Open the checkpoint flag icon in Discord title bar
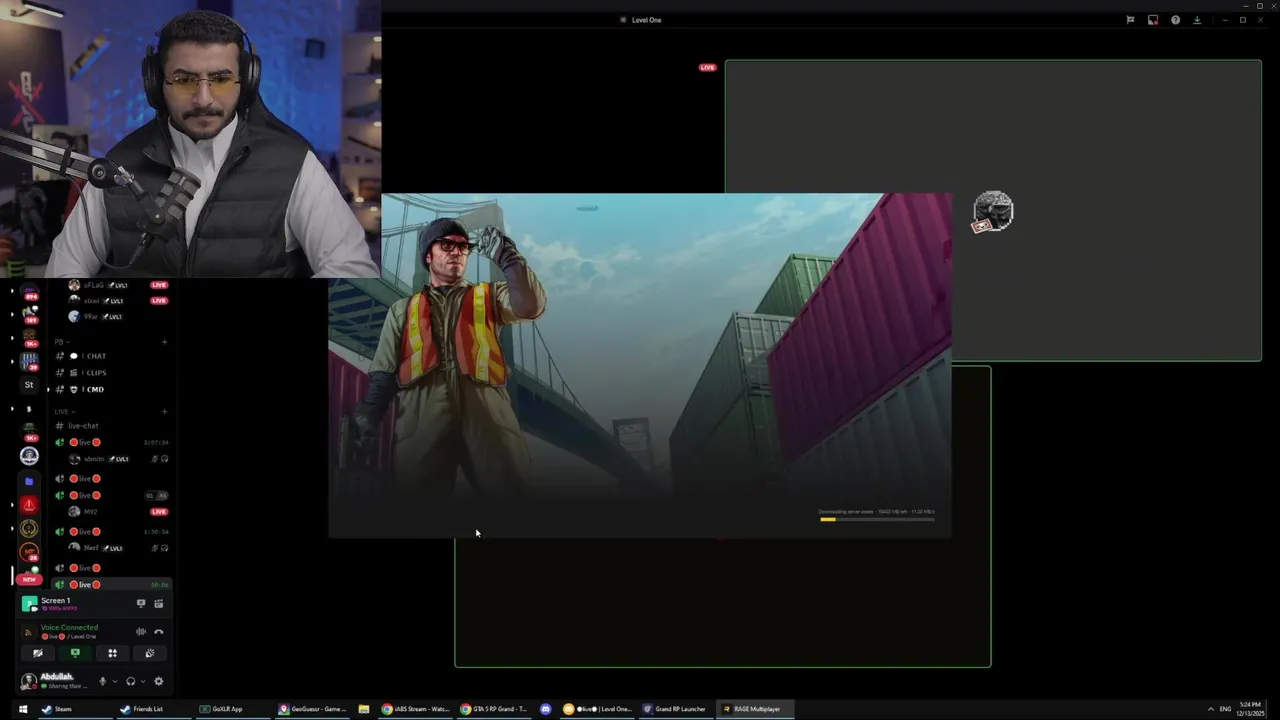1280x720 pixels. tap(1130, 20)
